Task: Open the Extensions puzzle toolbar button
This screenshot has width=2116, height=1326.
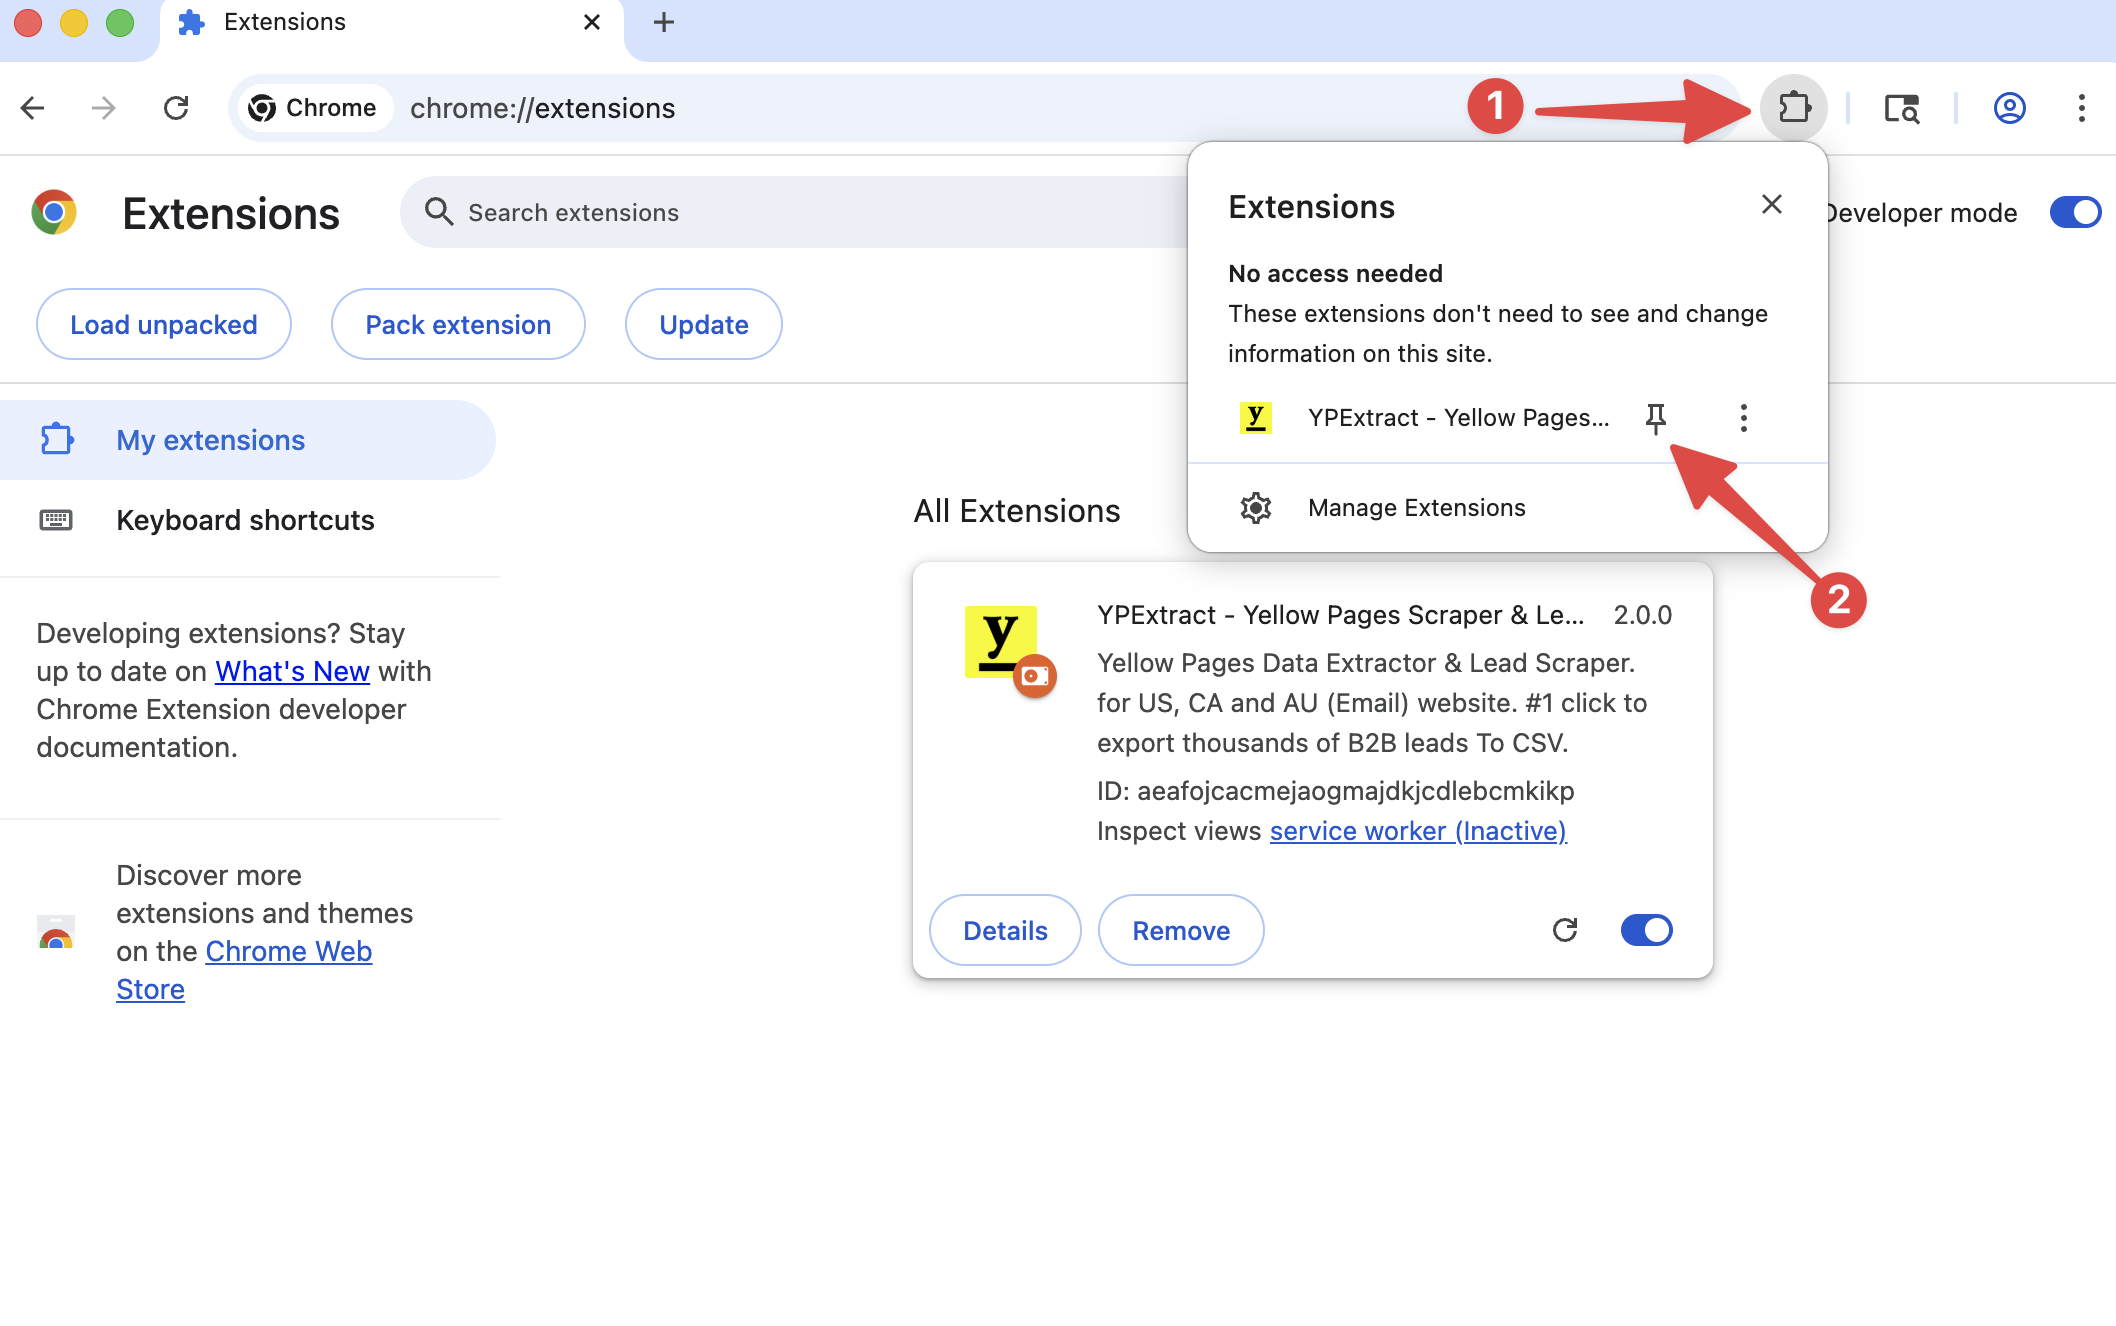Action: pos(1794,107)
